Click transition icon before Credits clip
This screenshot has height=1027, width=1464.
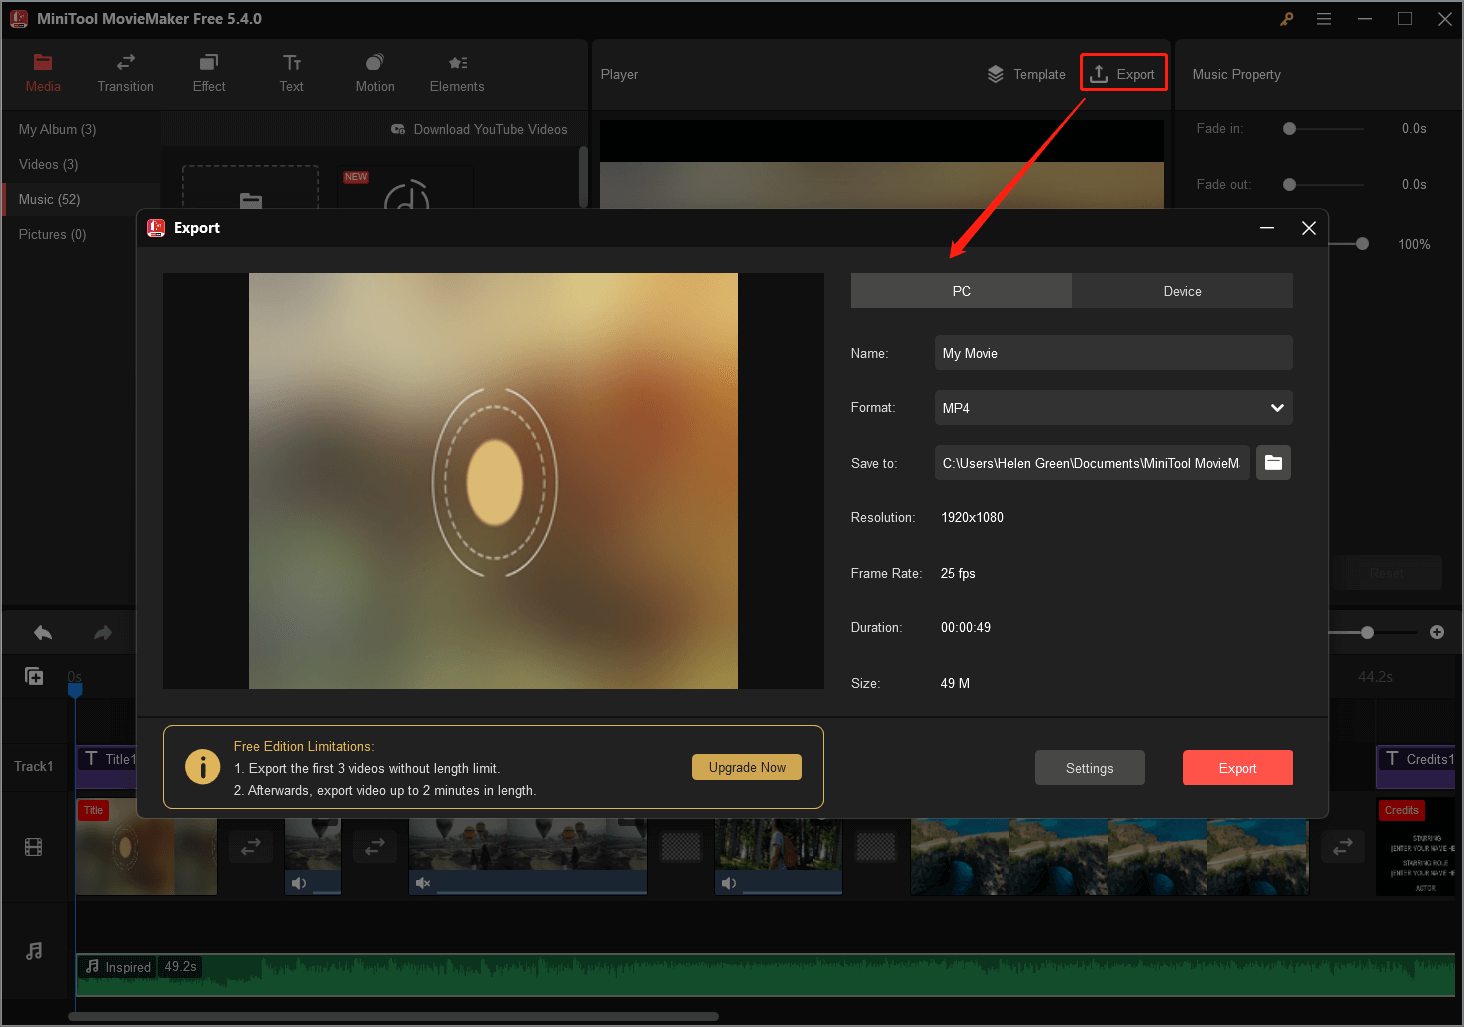[1343, 847]
